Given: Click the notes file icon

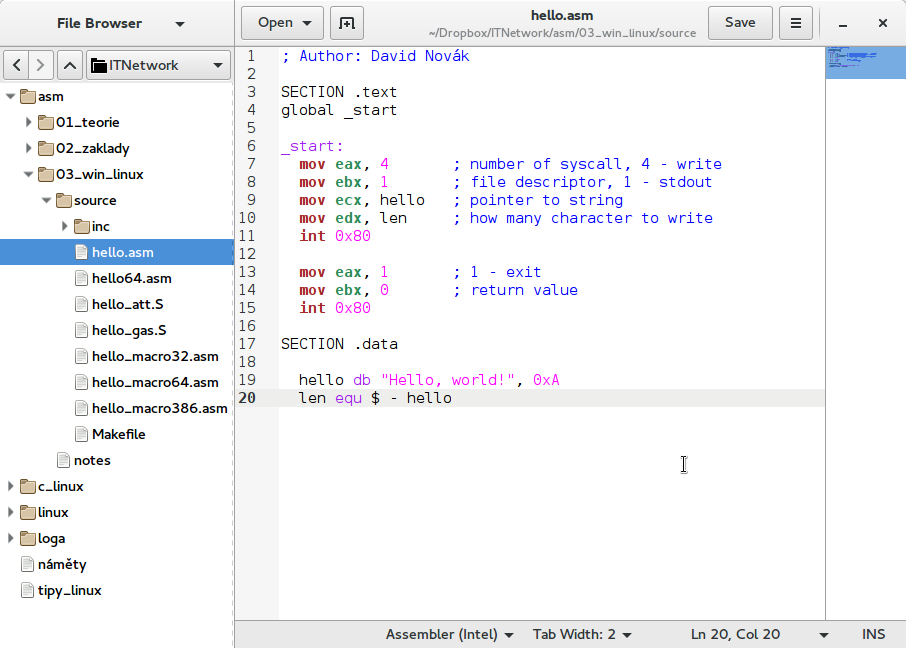Looking at the screenshot, I should click(64, 460).
